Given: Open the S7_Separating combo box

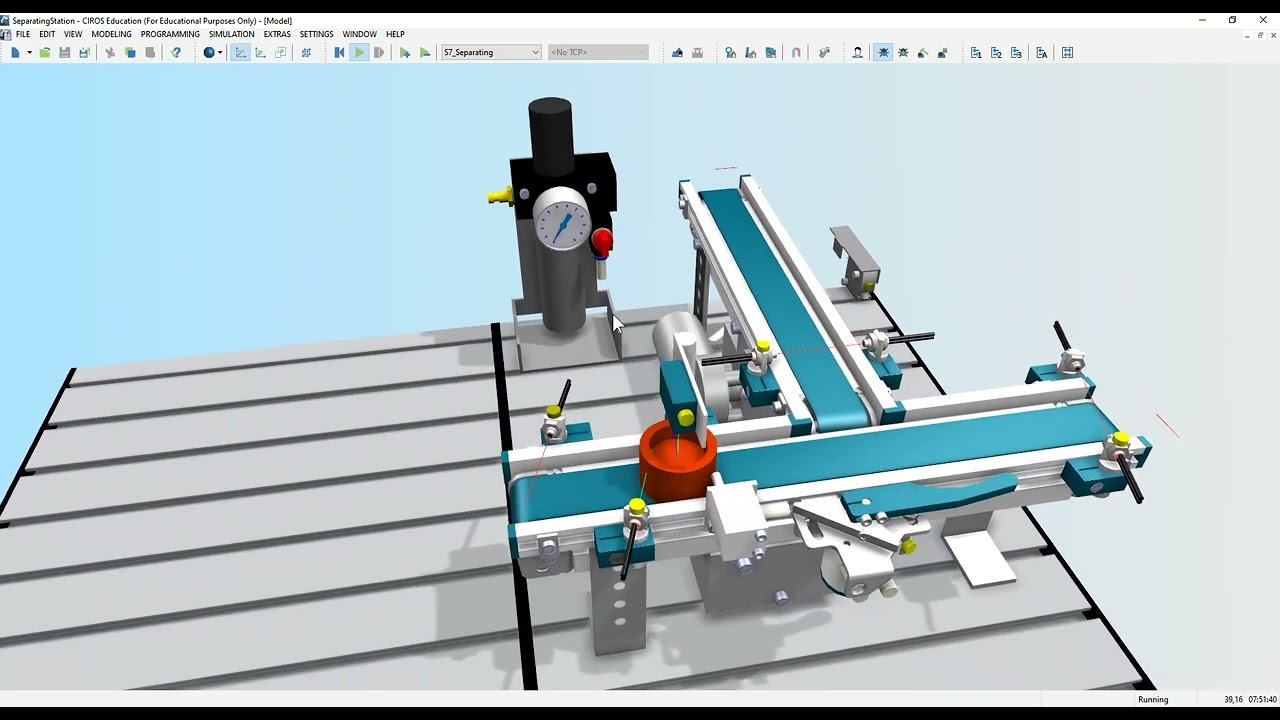Looking at the screenshot, I should (491, 52).
